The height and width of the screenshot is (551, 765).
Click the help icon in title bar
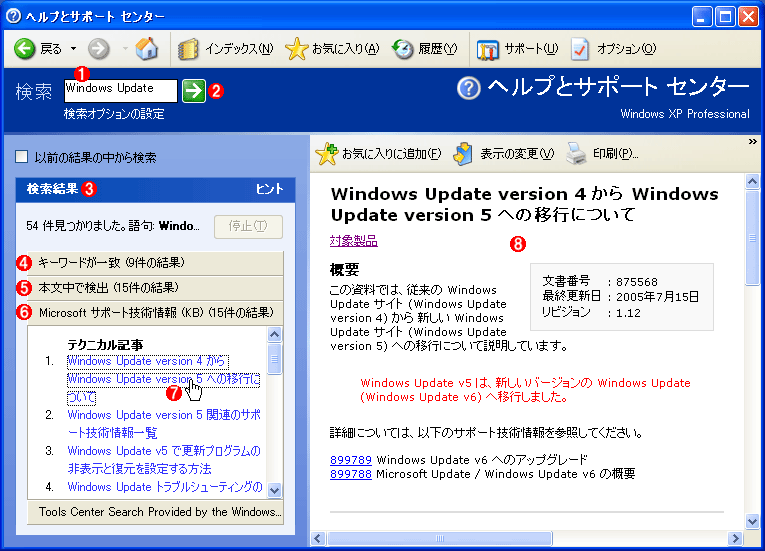coord(13,16)
